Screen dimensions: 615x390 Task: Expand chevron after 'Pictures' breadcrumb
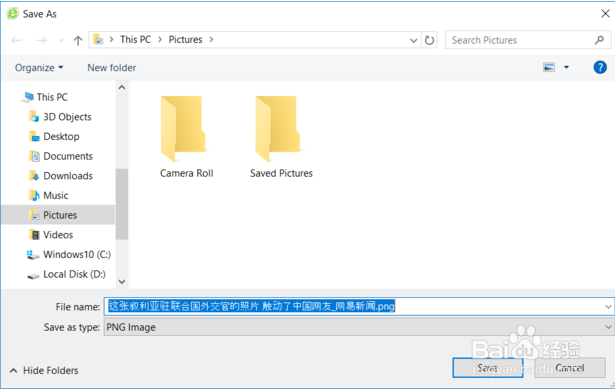coord(211,40)
